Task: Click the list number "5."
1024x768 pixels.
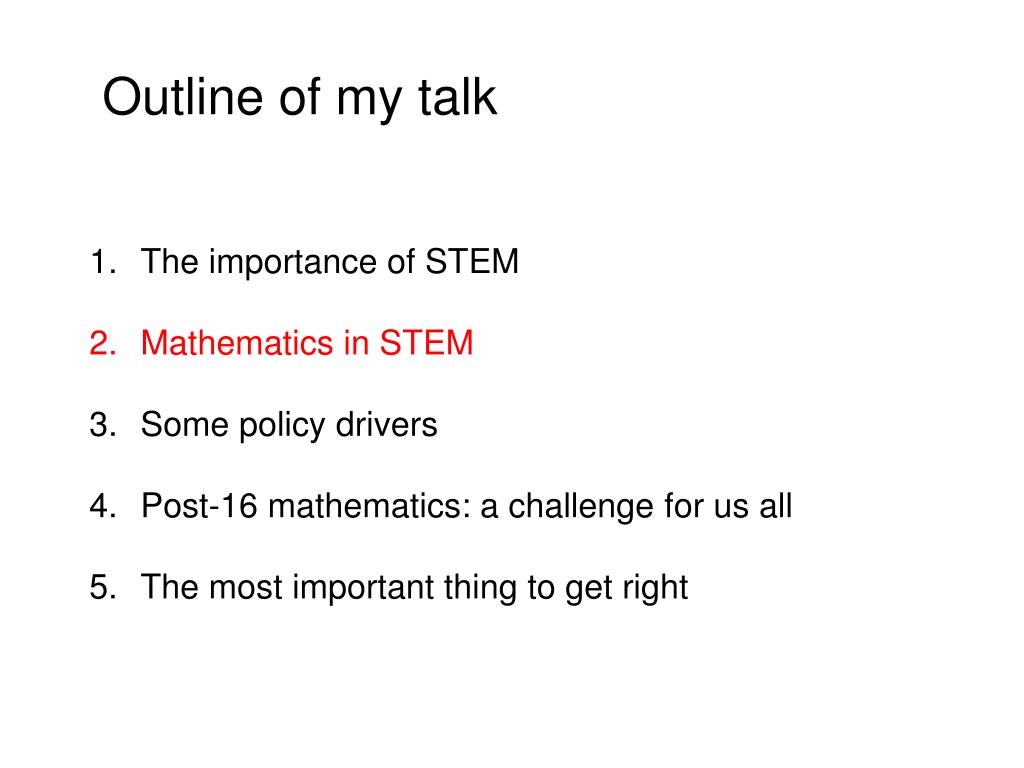Action: click(x=103, y=587)
